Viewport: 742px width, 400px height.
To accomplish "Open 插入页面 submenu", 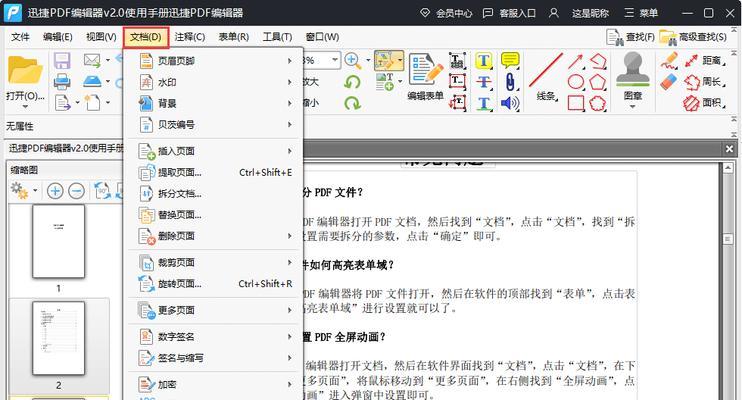I will pyautogui.click(x=213, y=151).
